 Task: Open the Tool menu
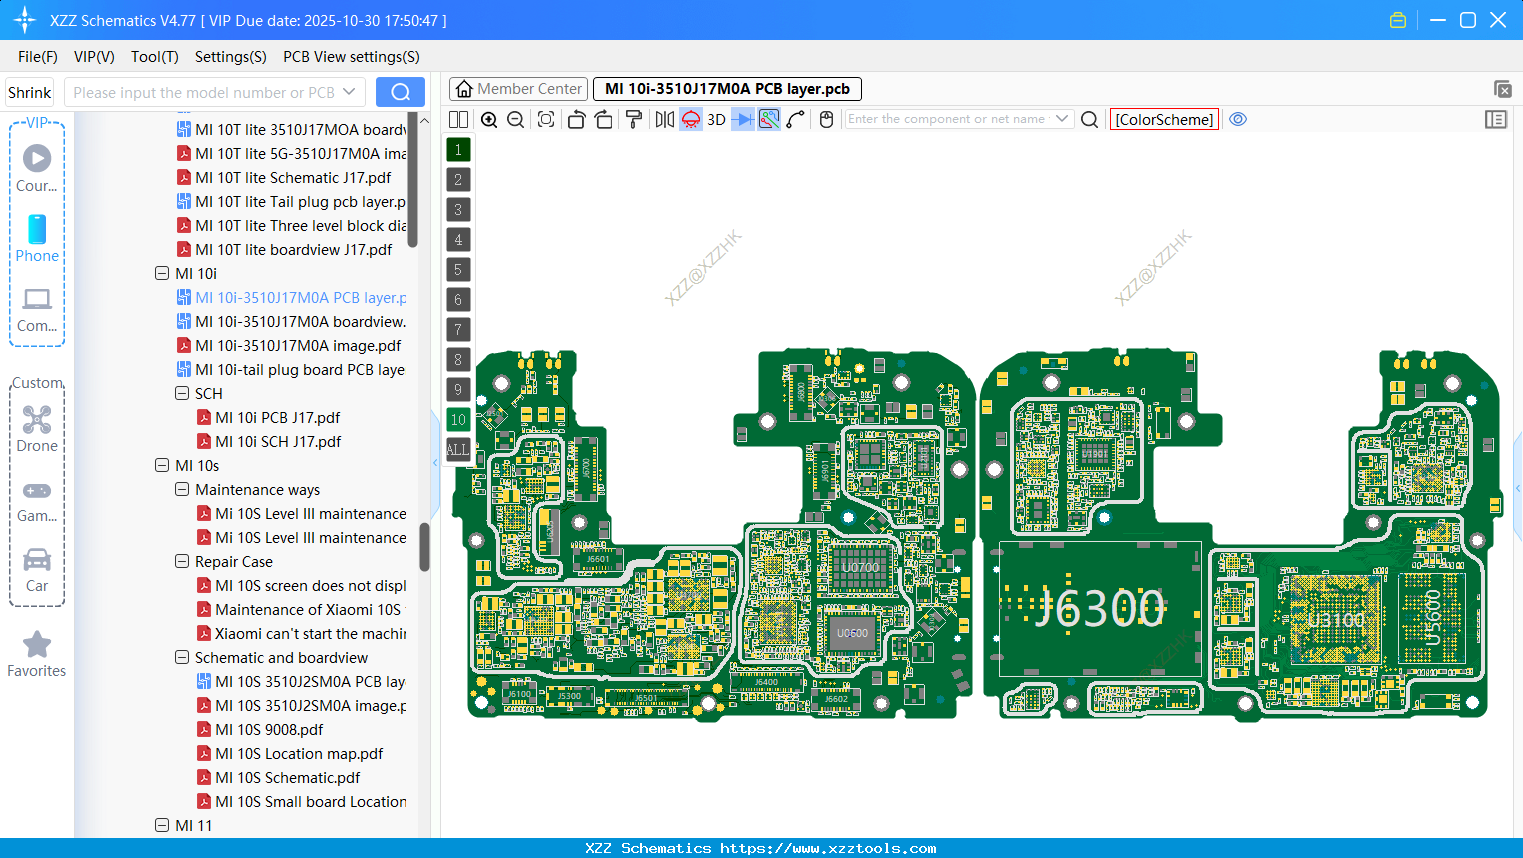click(154, 57)
